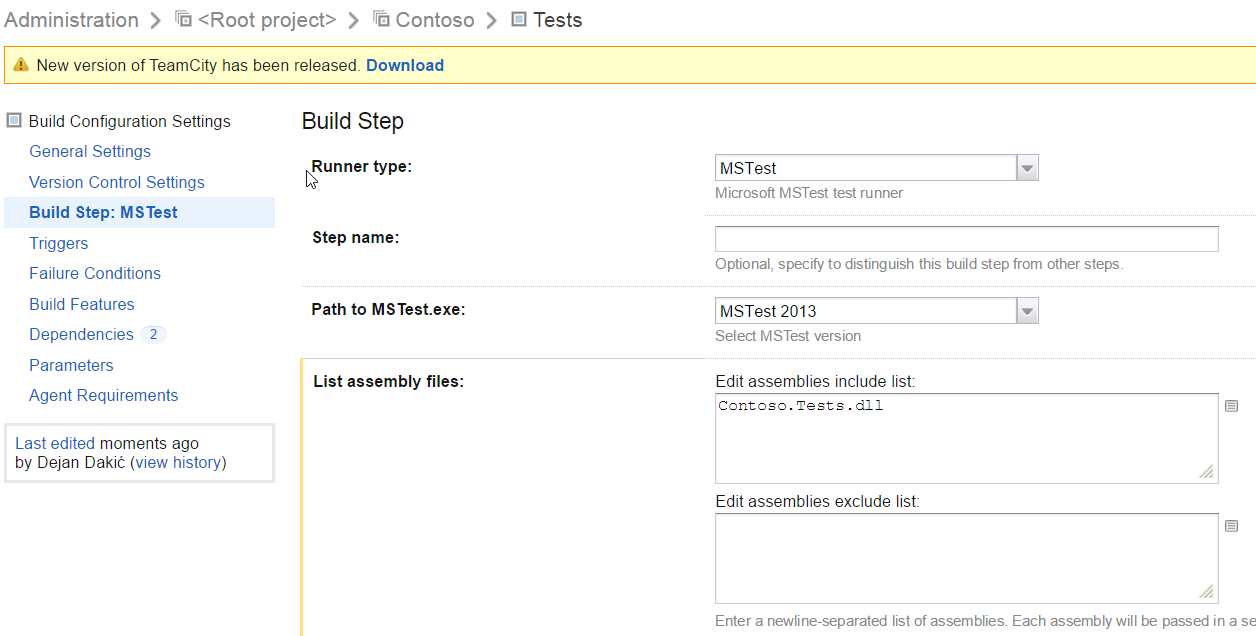Click the exclude list resize grip

pos(1207,592)
